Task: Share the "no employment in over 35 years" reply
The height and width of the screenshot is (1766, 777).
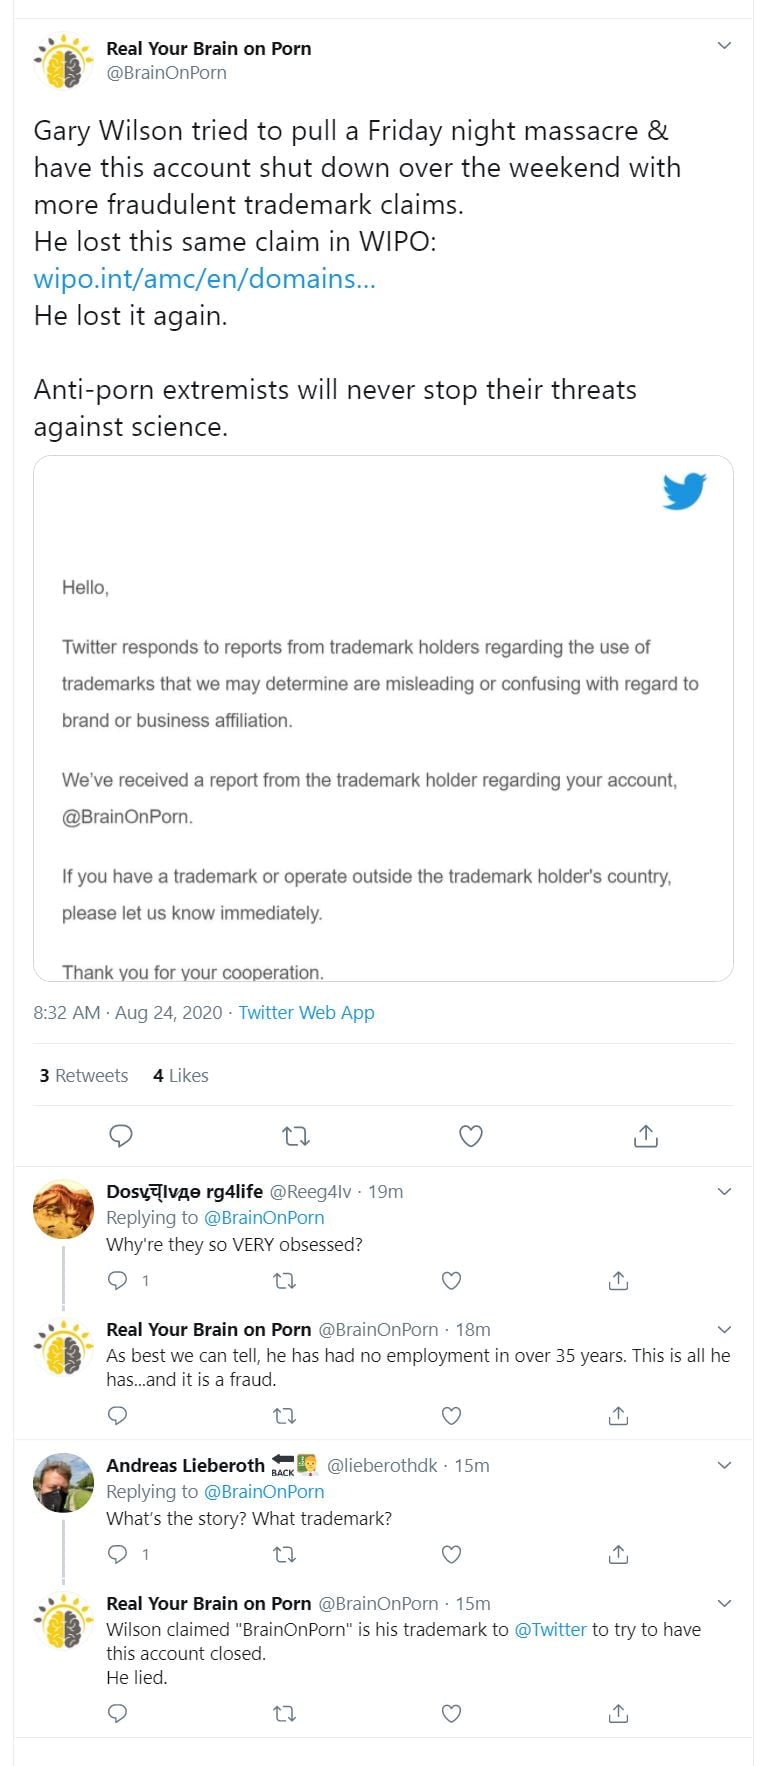Action: coord(619,1415)
